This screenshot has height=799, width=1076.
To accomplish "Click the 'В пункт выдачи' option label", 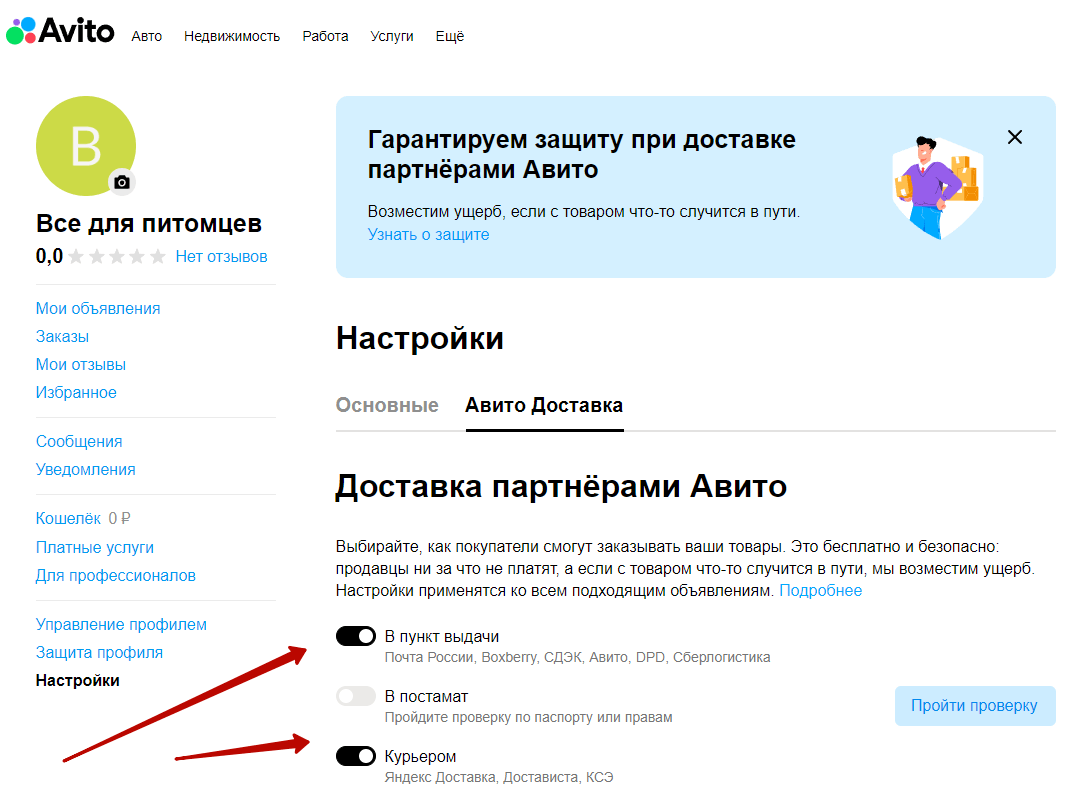I will pos(442,637).
